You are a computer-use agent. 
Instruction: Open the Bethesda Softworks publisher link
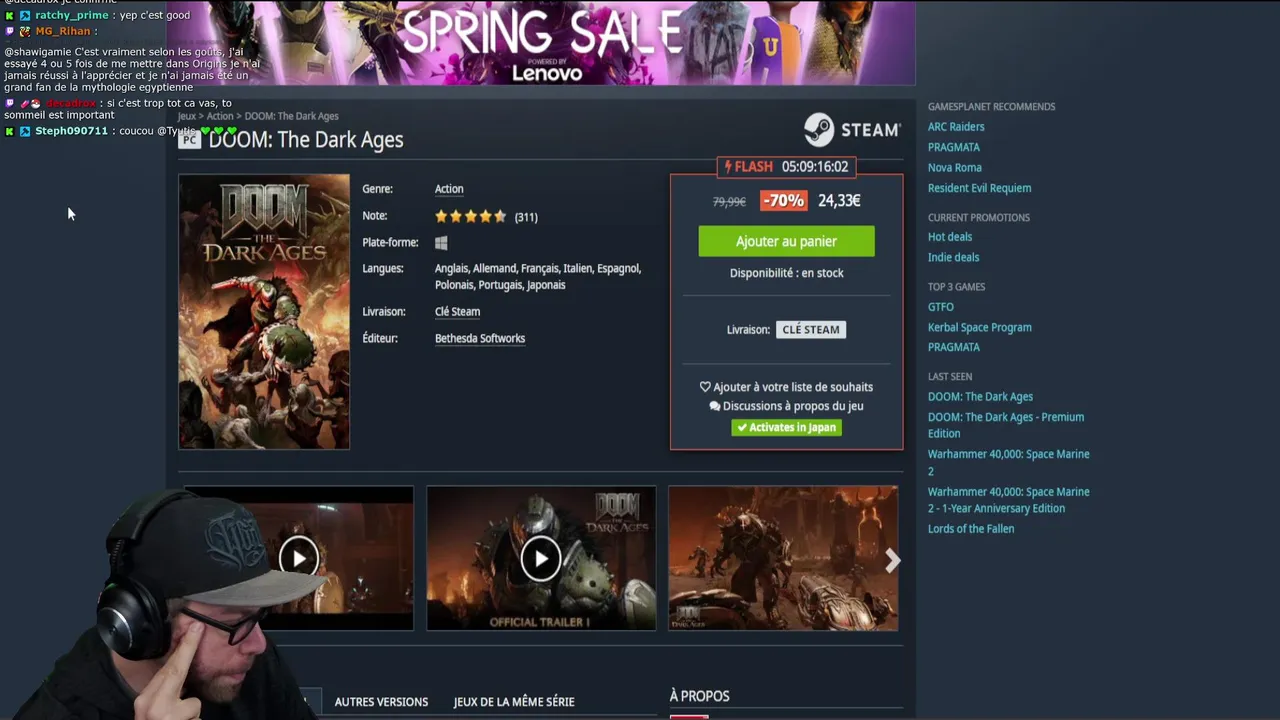pos(480,339)
